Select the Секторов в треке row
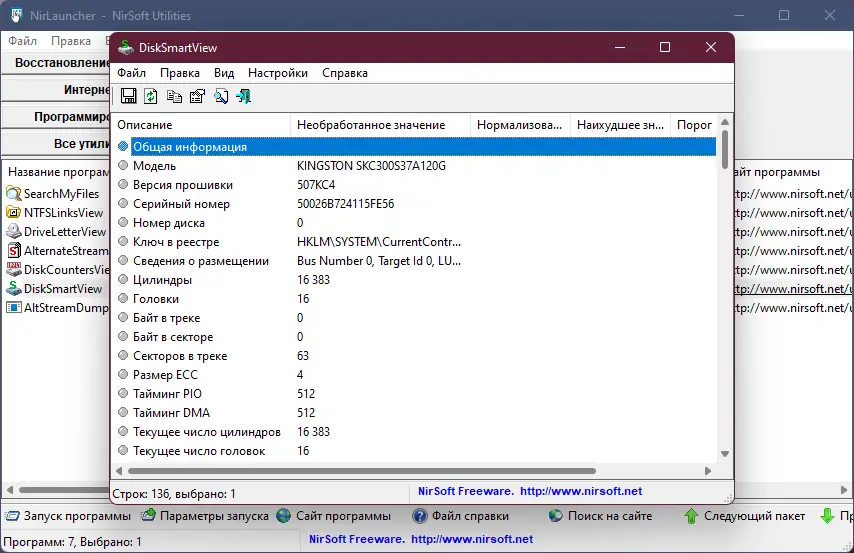This screenshot has width=854, height=553. [415, 356]
